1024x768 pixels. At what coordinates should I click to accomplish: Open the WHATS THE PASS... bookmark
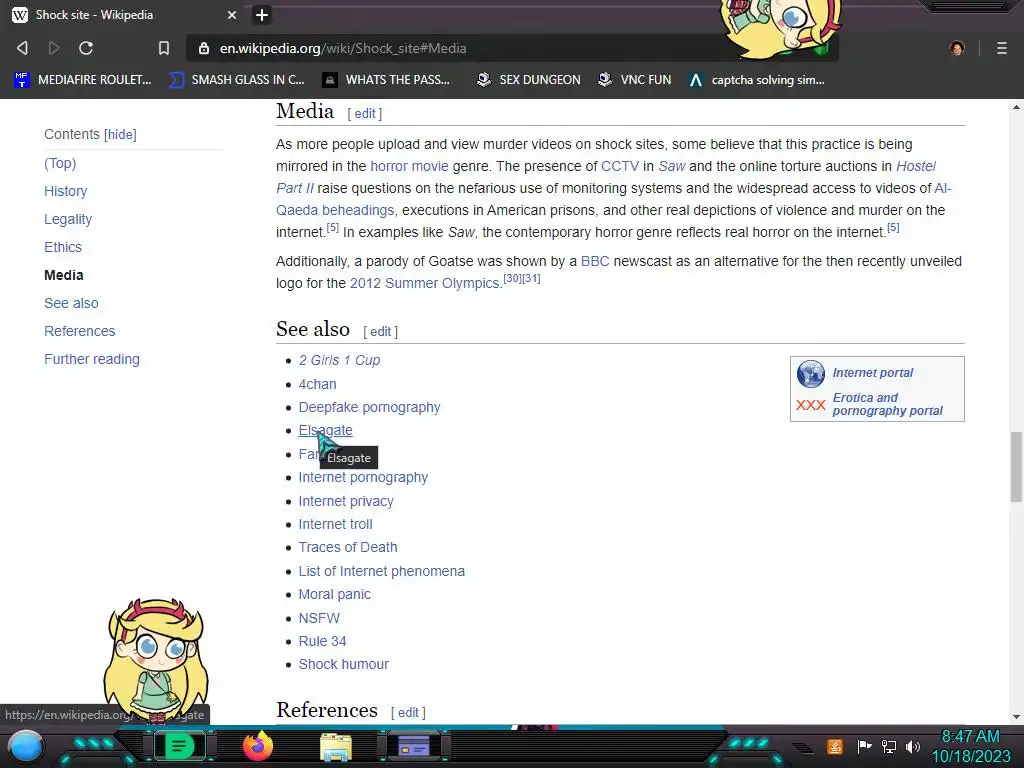tap(386, 80)
